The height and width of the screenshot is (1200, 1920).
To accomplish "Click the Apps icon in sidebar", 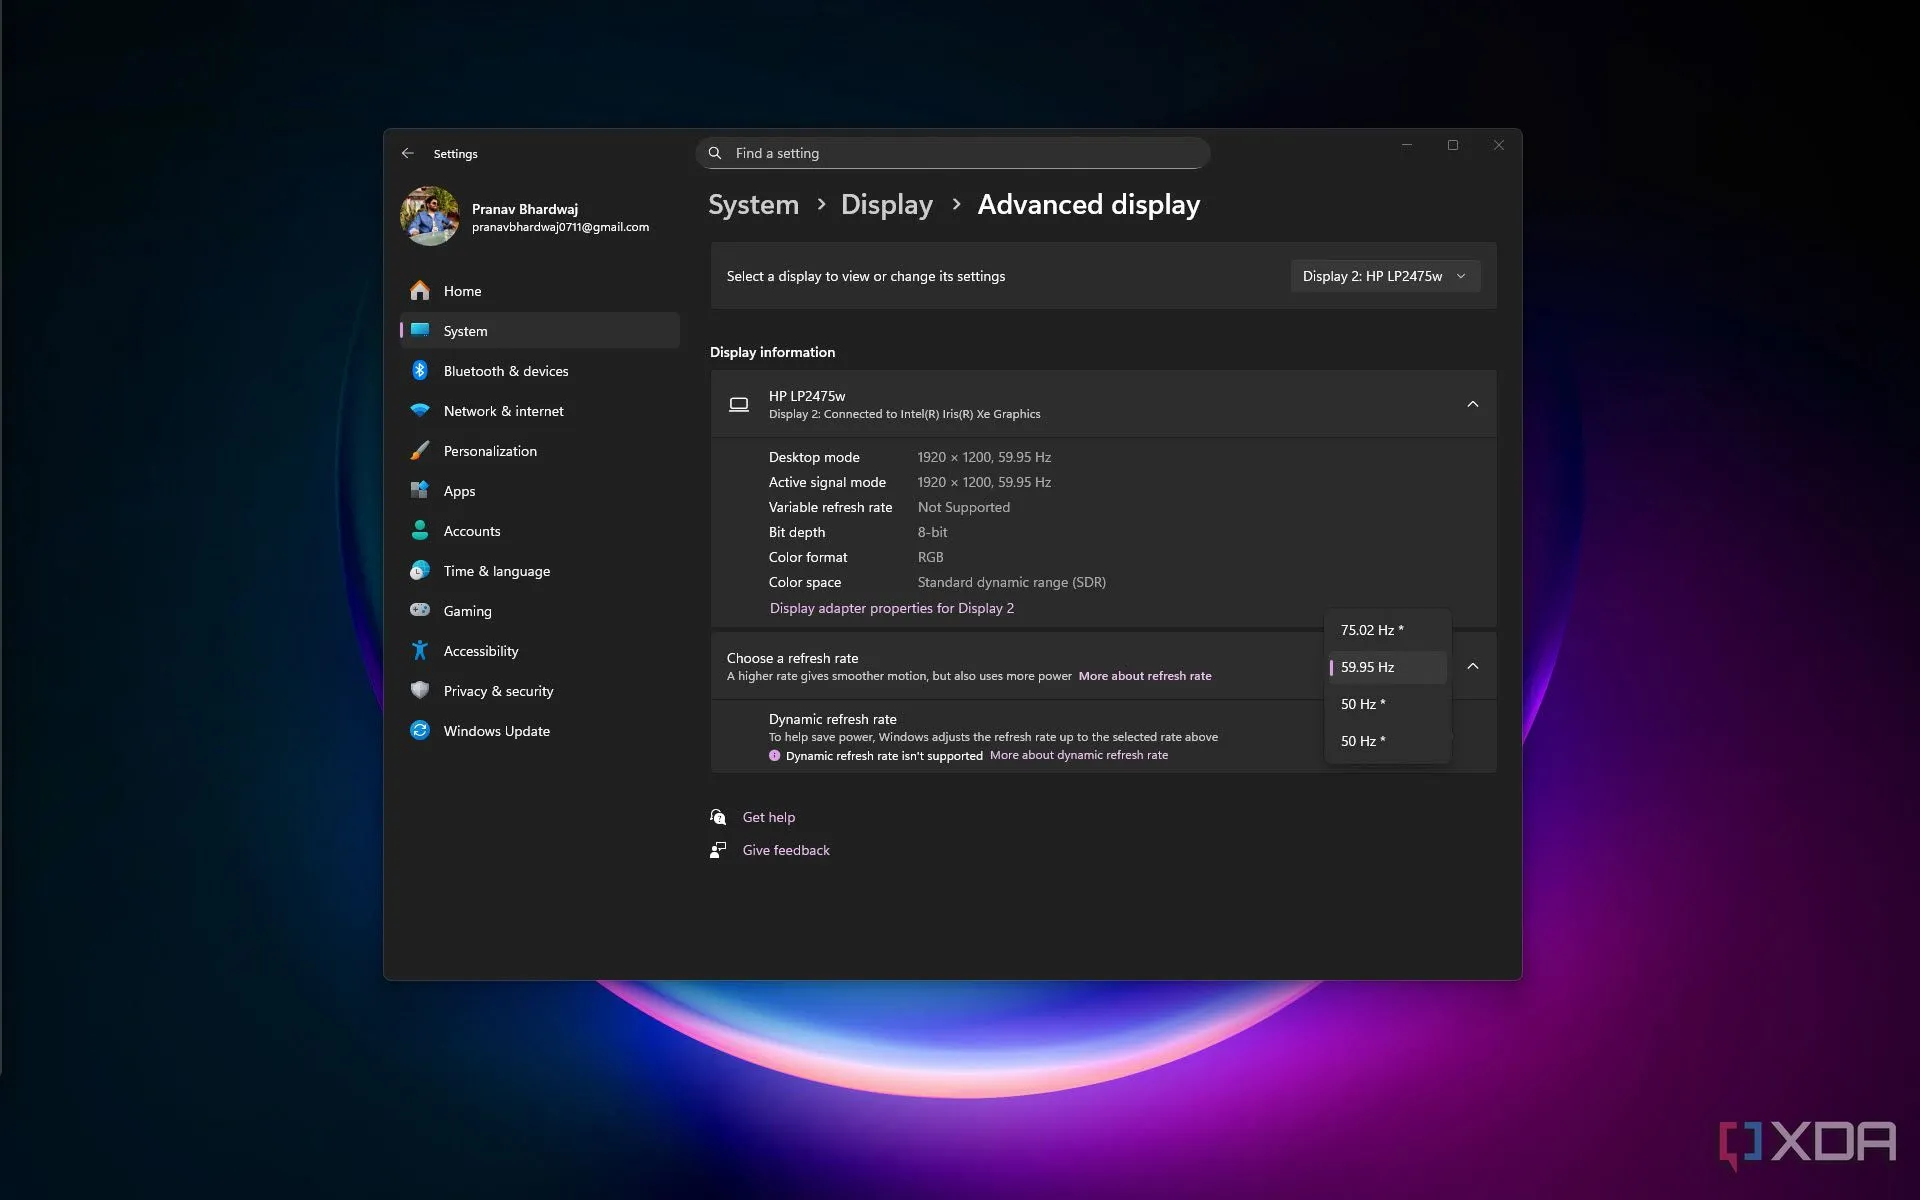I will click(x=420, y=490).
